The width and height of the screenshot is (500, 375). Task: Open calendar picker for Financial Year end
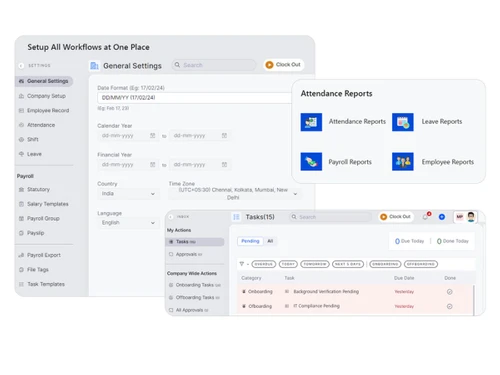[x=224, y=165]
